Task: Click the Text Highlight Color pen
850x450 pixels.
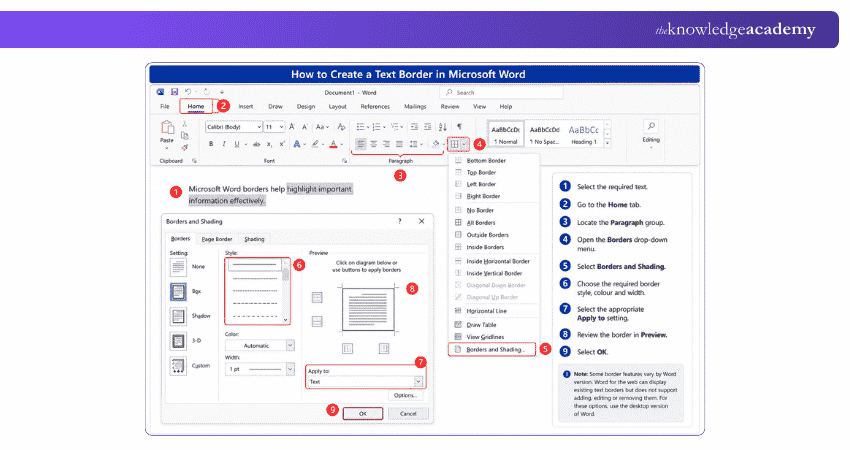Action: coord(315,144)
